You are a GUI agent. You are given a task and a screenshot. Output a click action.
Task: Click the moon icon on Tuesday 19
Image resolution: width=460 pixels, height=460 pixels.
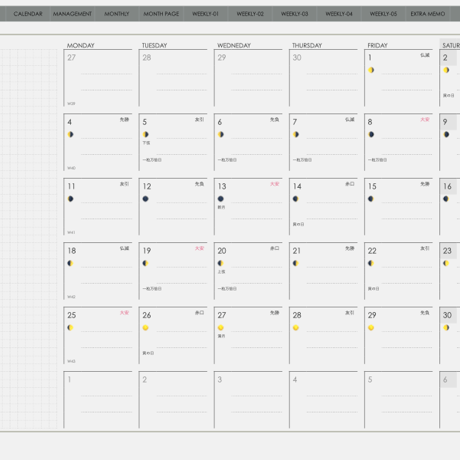(145, 263)
